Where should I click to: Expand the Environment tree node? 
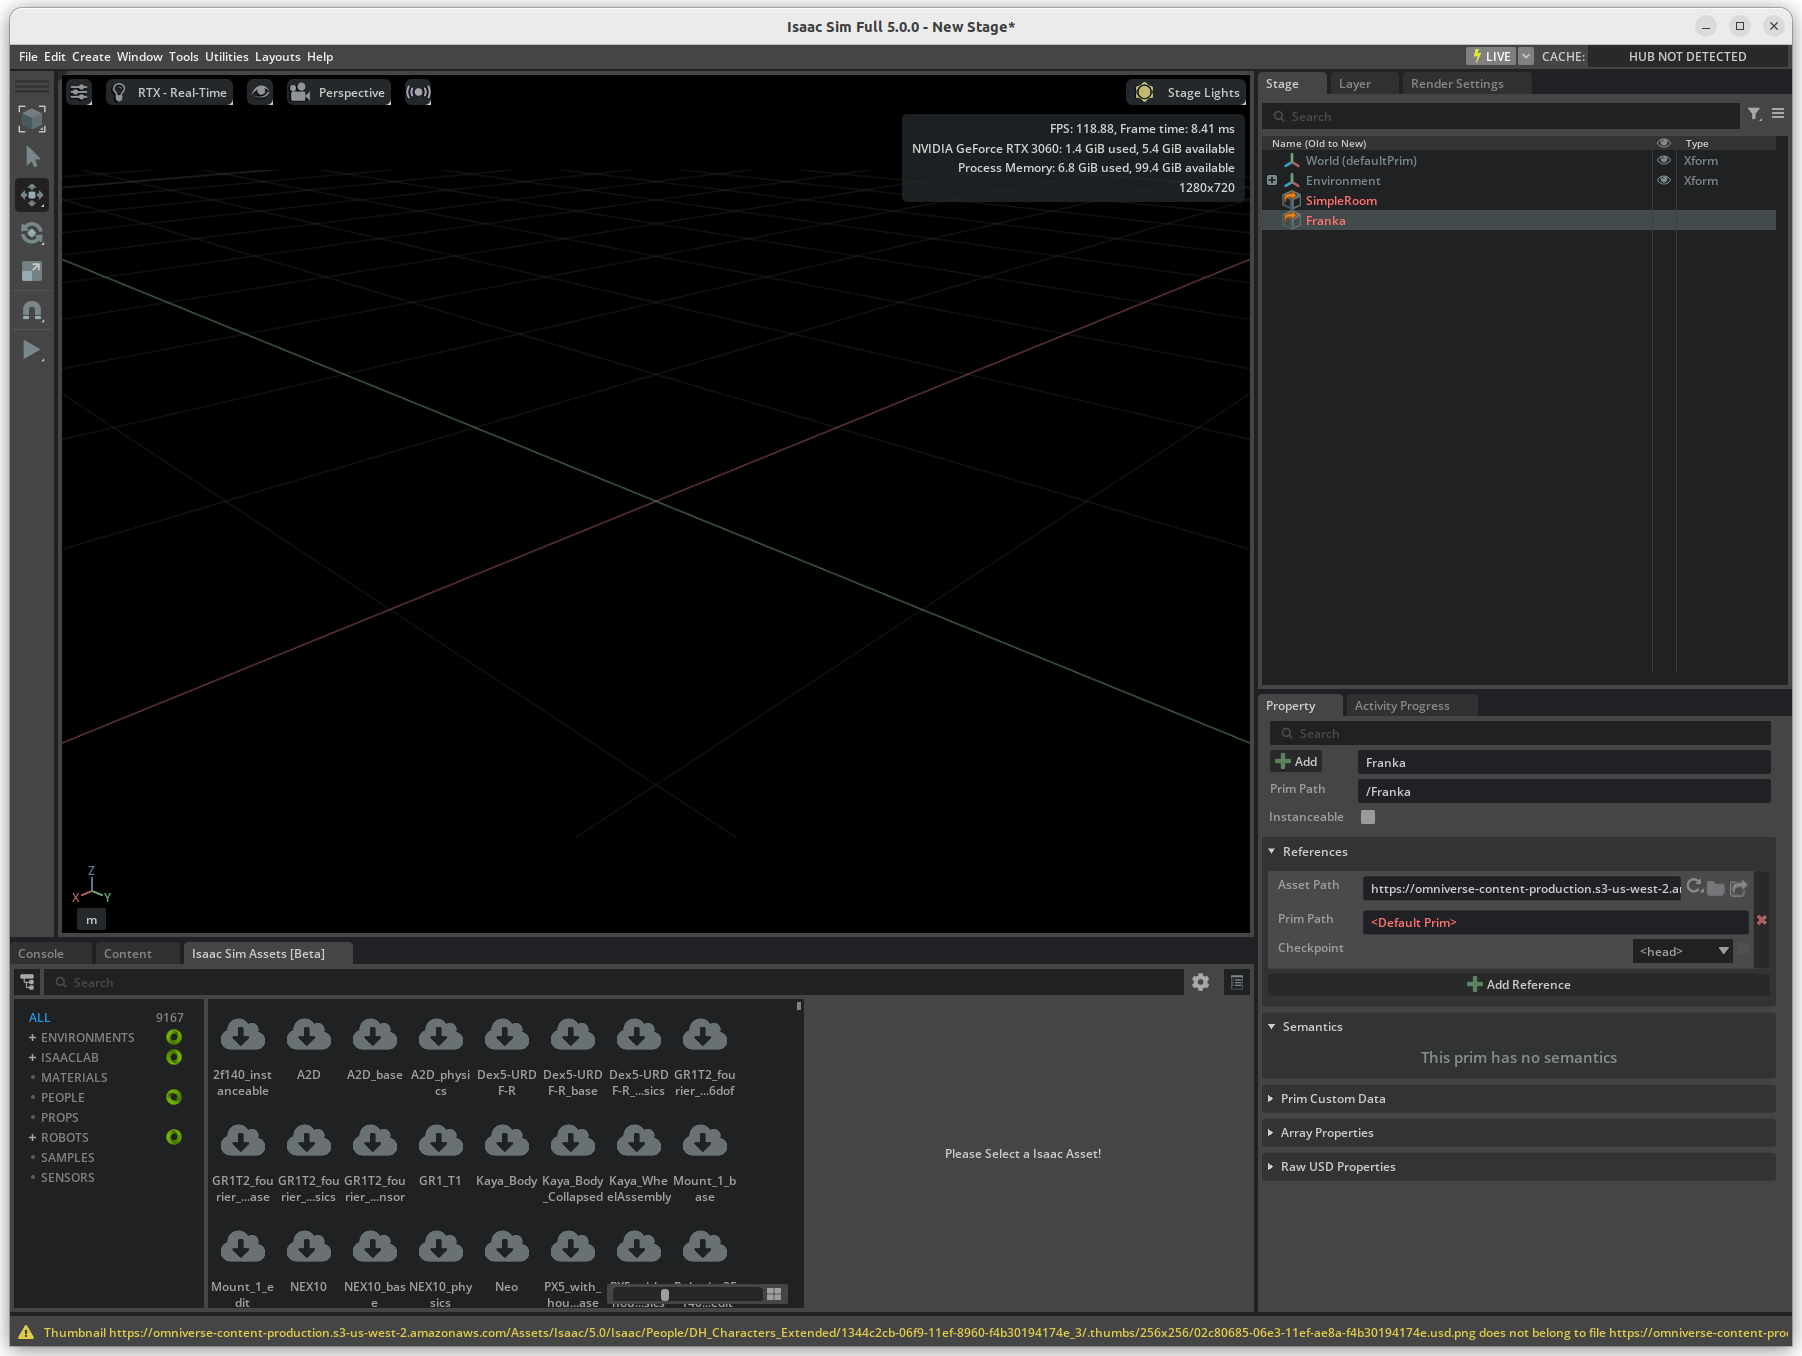coord(1272,181)
